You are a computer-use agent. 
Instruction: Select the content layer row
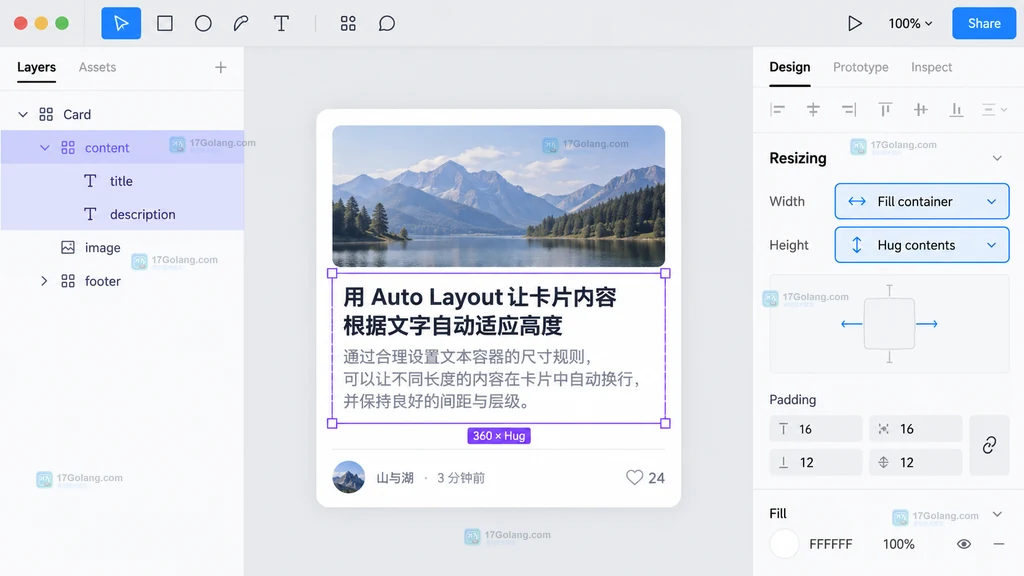coord(122,148)
